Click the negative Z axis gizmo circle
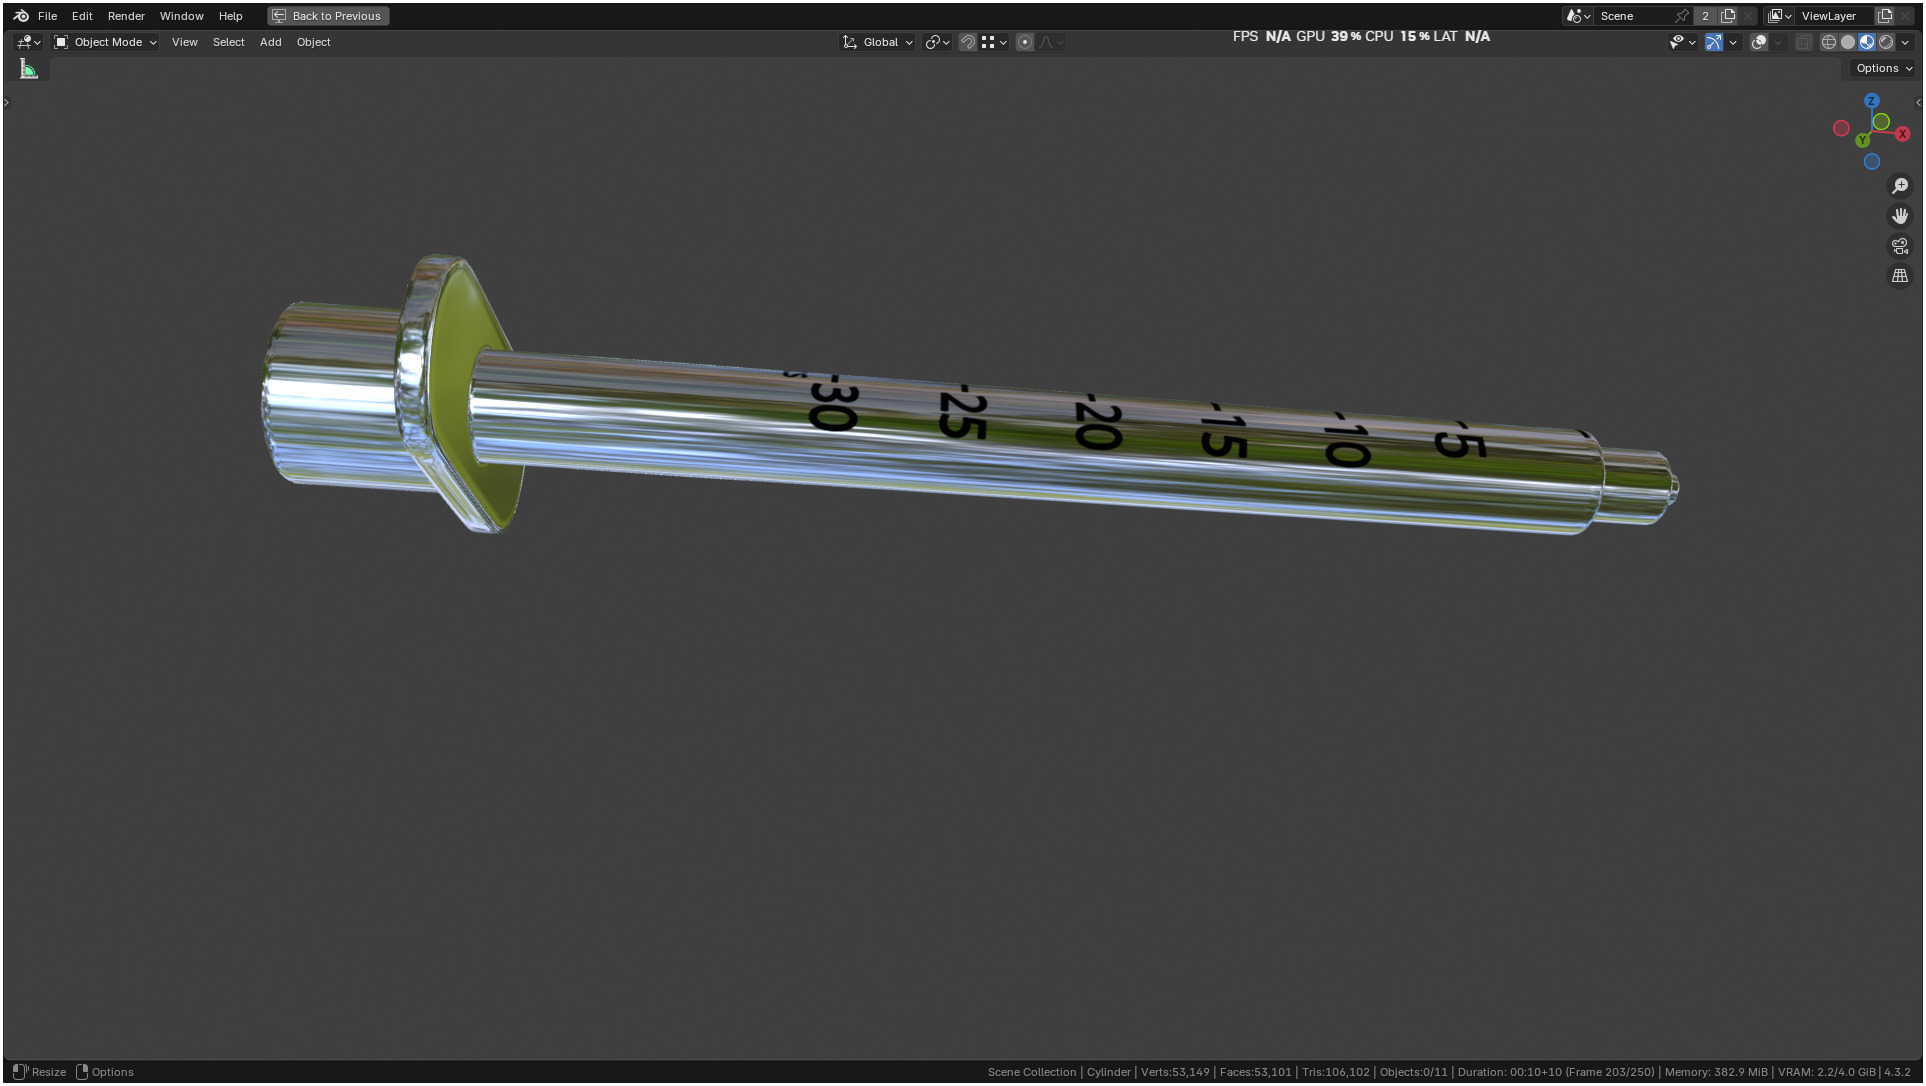 tap(1872, 161)
